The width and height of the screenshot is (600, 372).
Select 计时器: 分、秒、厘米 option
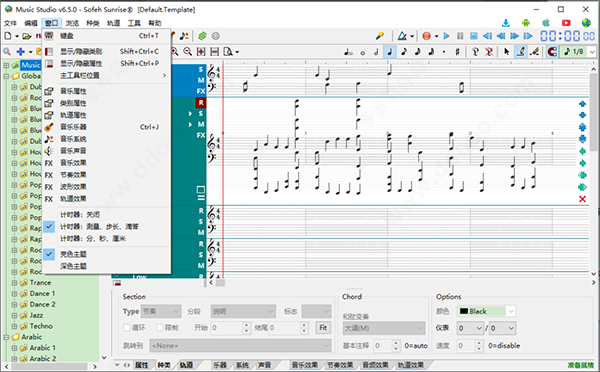click(x=106, y=238)
